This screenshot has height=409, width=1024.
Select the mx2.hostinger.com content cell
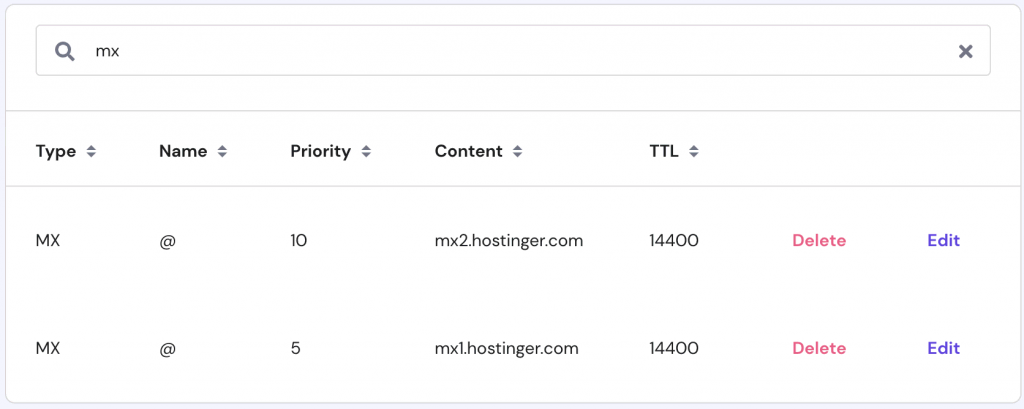pos(508,241)
